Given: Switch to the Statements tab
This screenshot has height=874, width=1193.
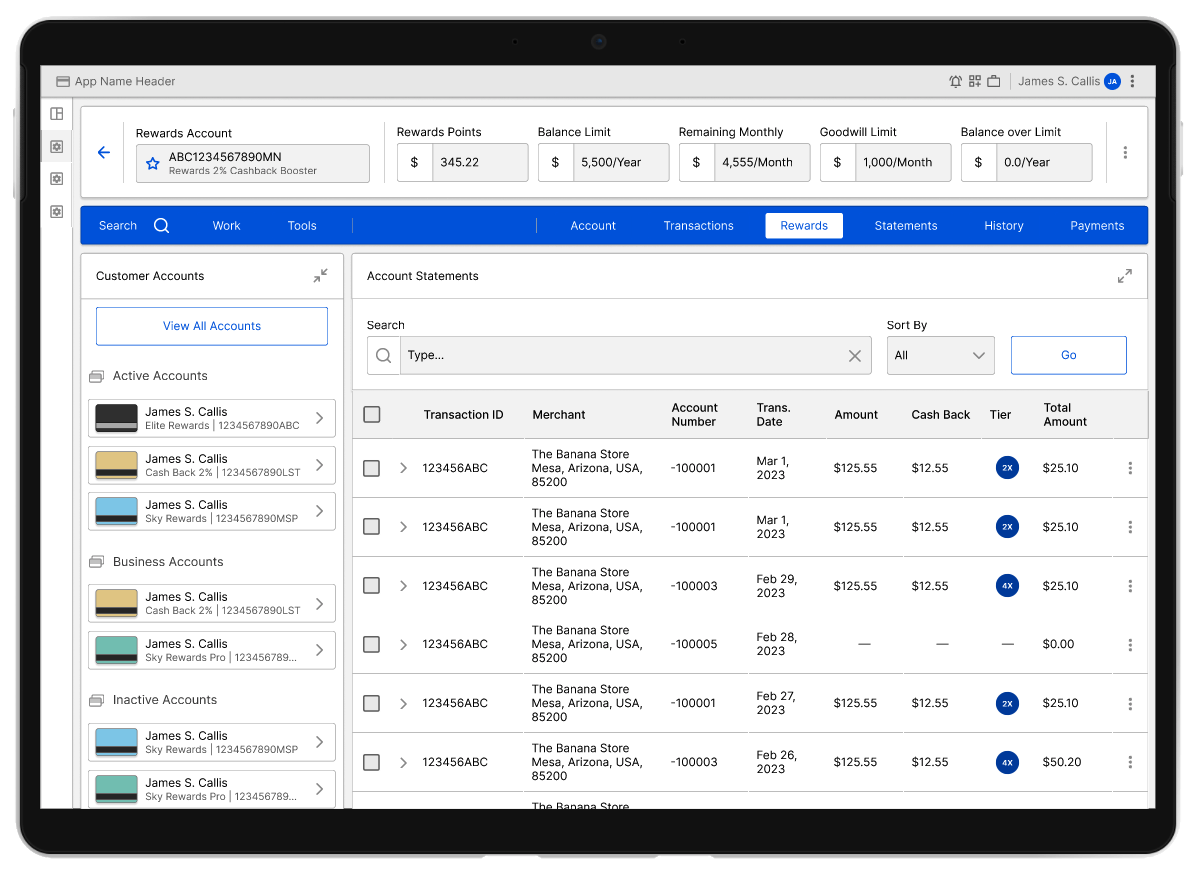Looking at the screenshot, I should coord(905,226).
